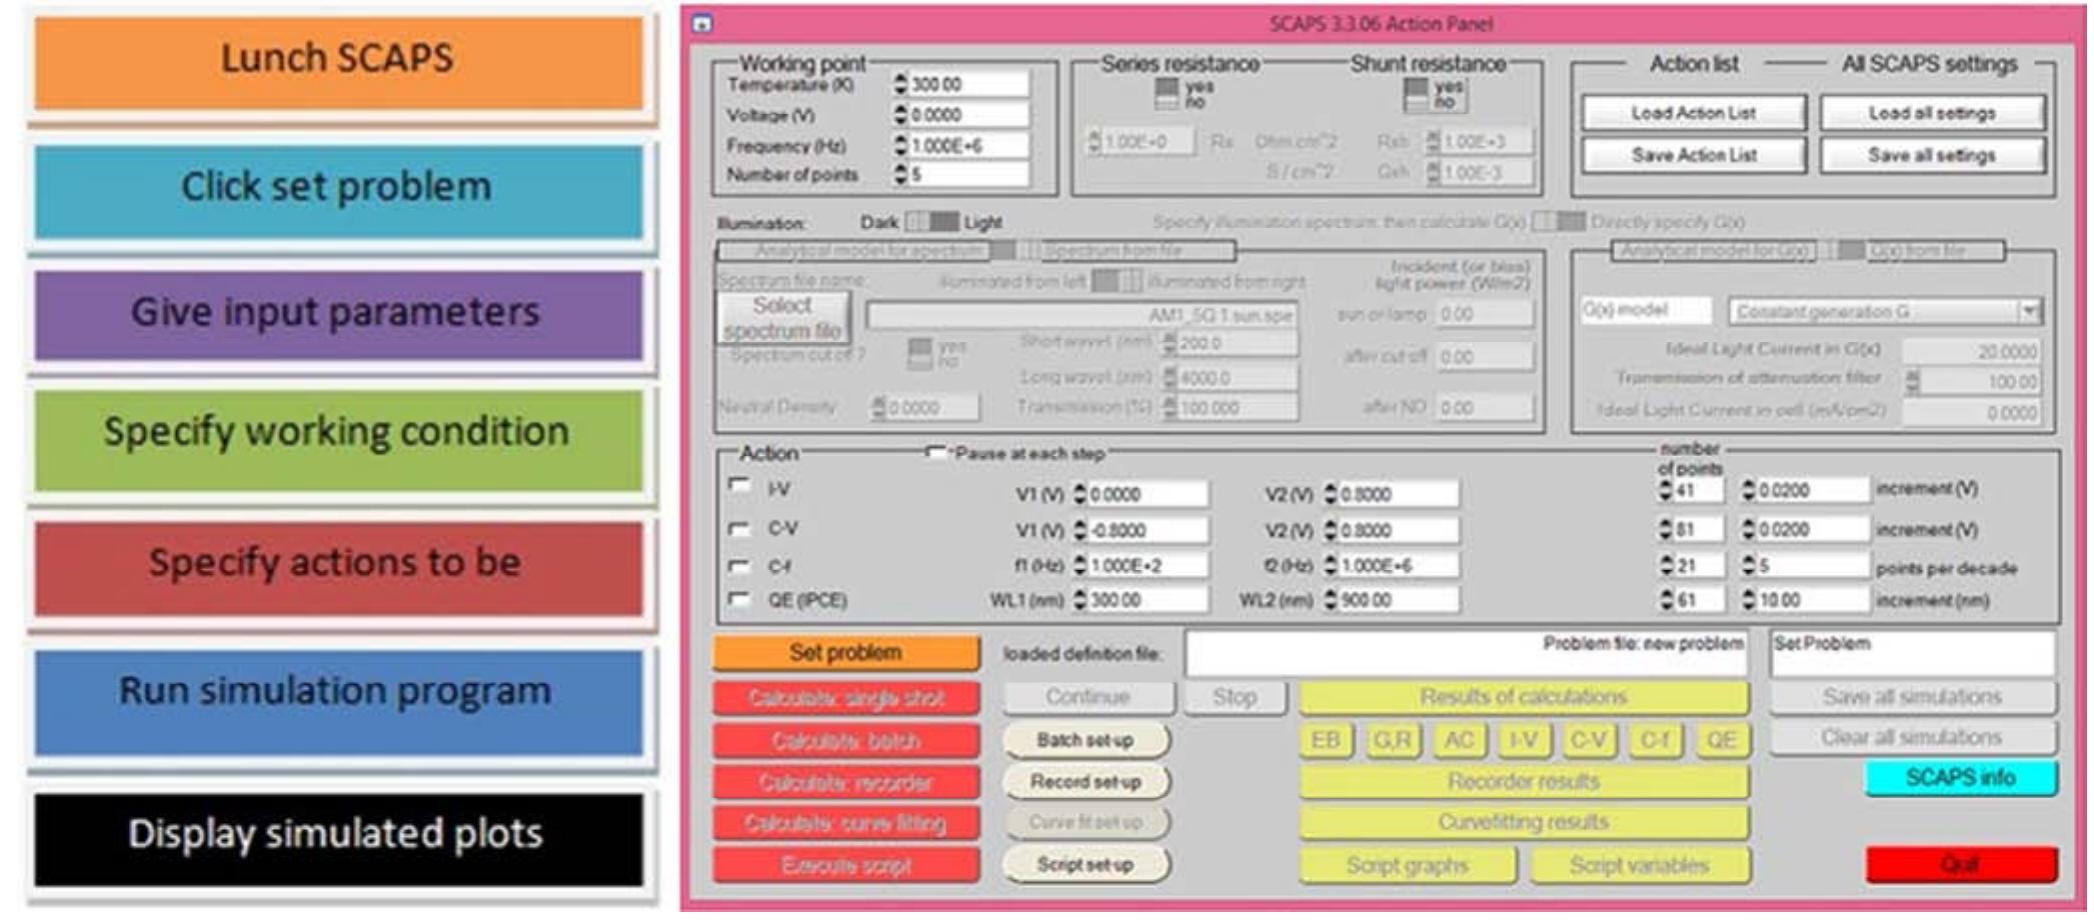Click the red Quit button
Viewport: 2094px width, 920px height.
coord(1961,864)
